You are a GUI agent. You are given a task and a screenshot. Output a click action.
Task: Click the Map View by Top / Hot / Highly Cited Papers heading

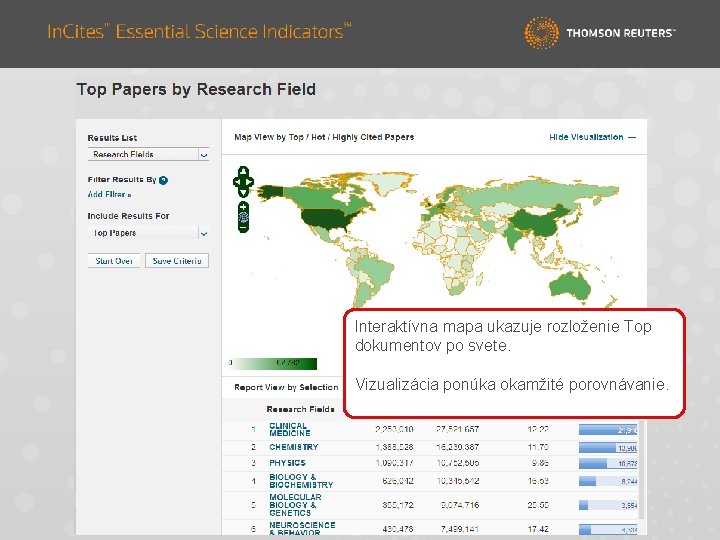324,137
